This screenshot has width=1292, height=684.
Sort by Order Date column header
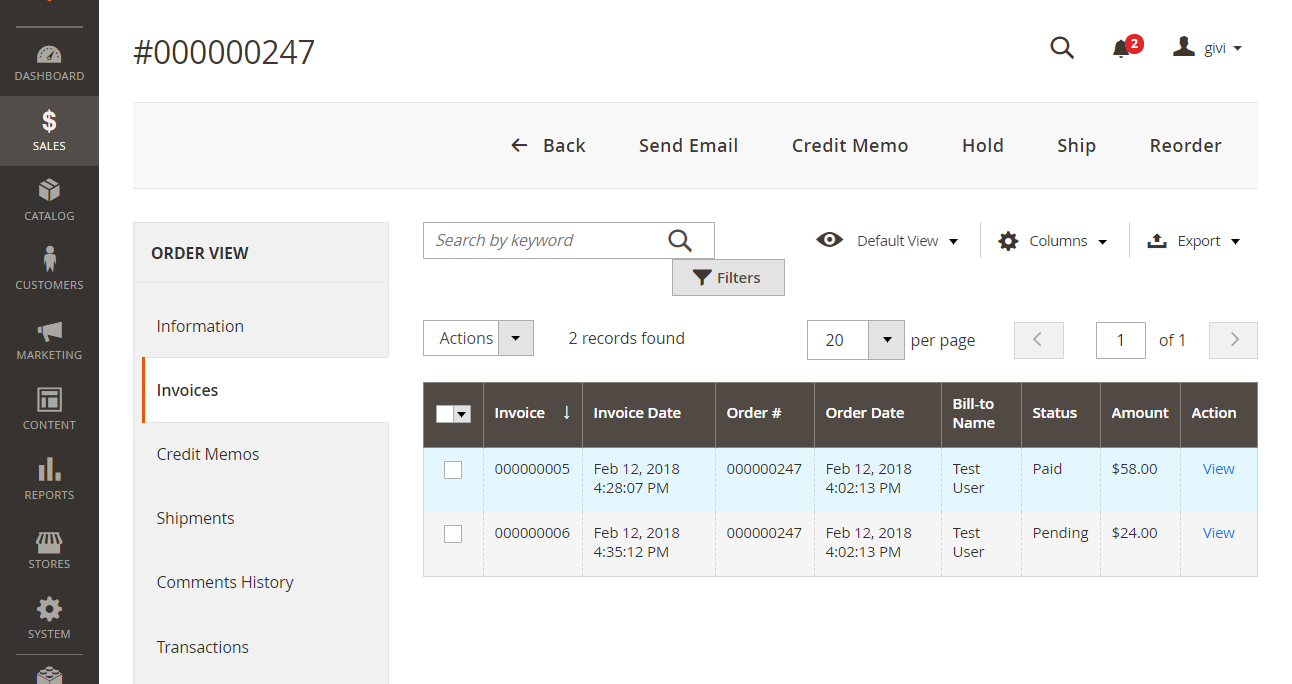coord(877,414)
